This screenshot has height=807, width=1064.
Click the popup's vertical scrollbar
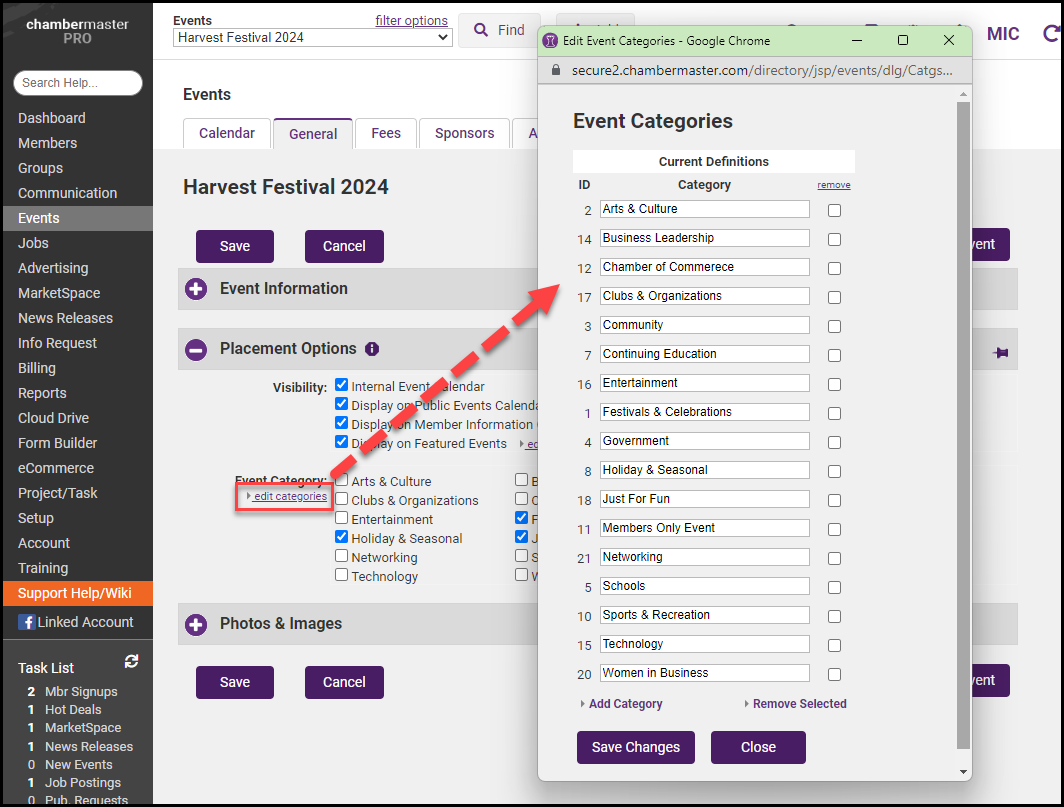click(963, 420)
